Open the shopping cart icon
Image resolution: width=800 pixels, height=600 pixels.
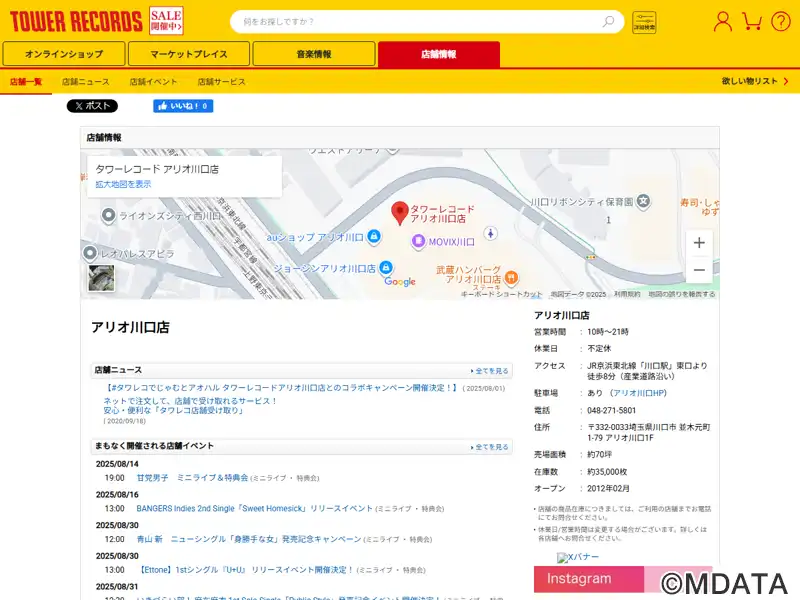(x=752, y=21)
